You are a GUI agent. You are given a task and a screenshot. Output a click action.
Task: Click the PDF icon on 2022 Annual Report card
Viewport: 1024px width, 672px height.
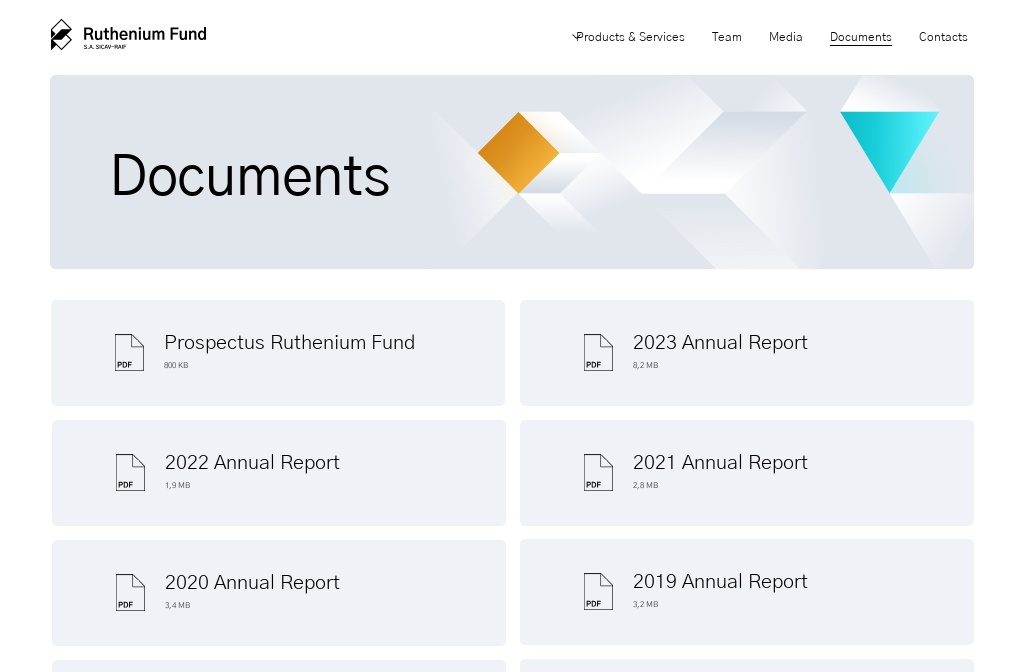coord(130,472)
